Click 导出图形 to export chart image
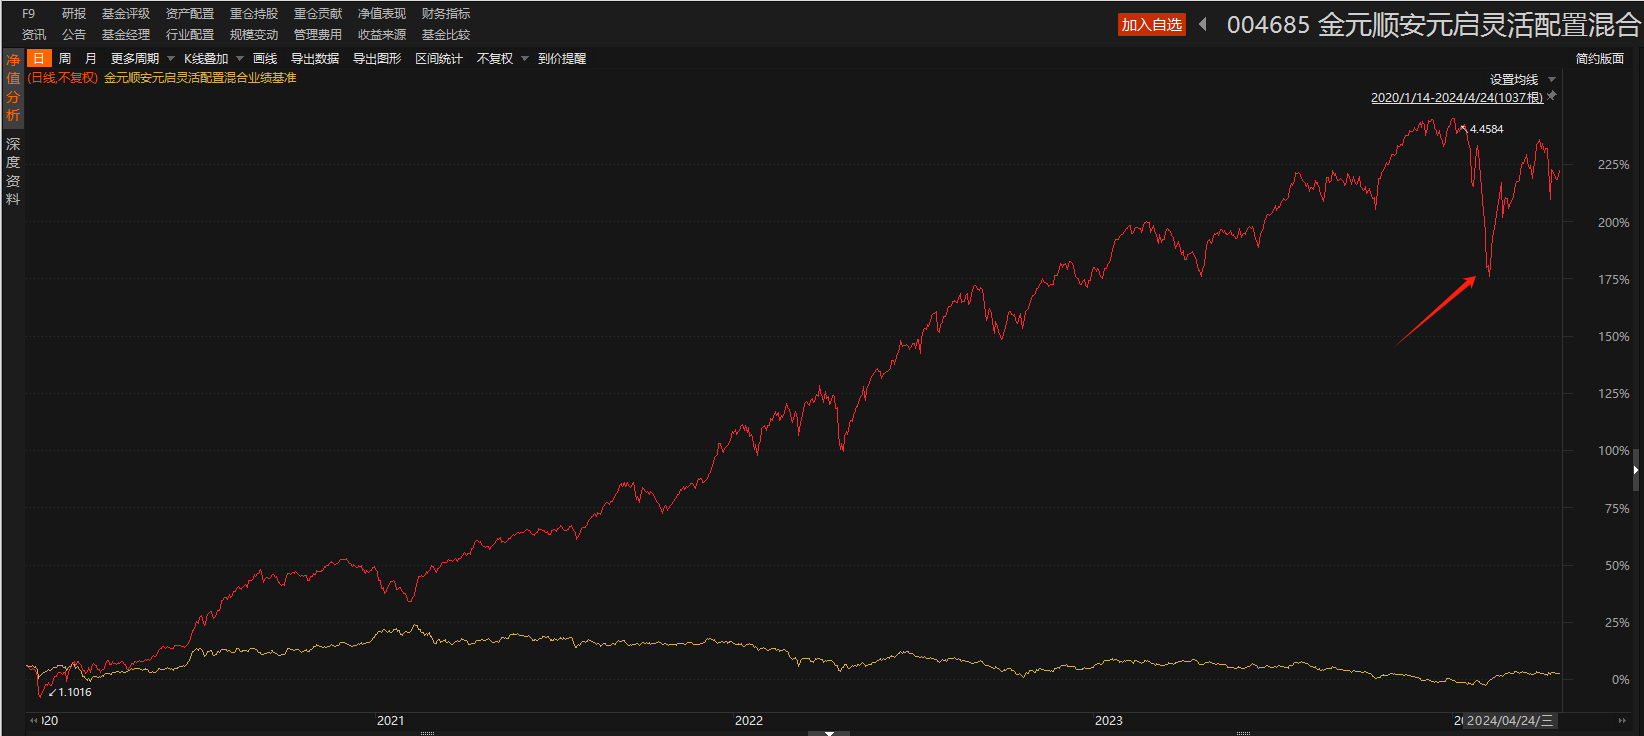This screenshot has height=736, width=1644. [x=377, y=59]
